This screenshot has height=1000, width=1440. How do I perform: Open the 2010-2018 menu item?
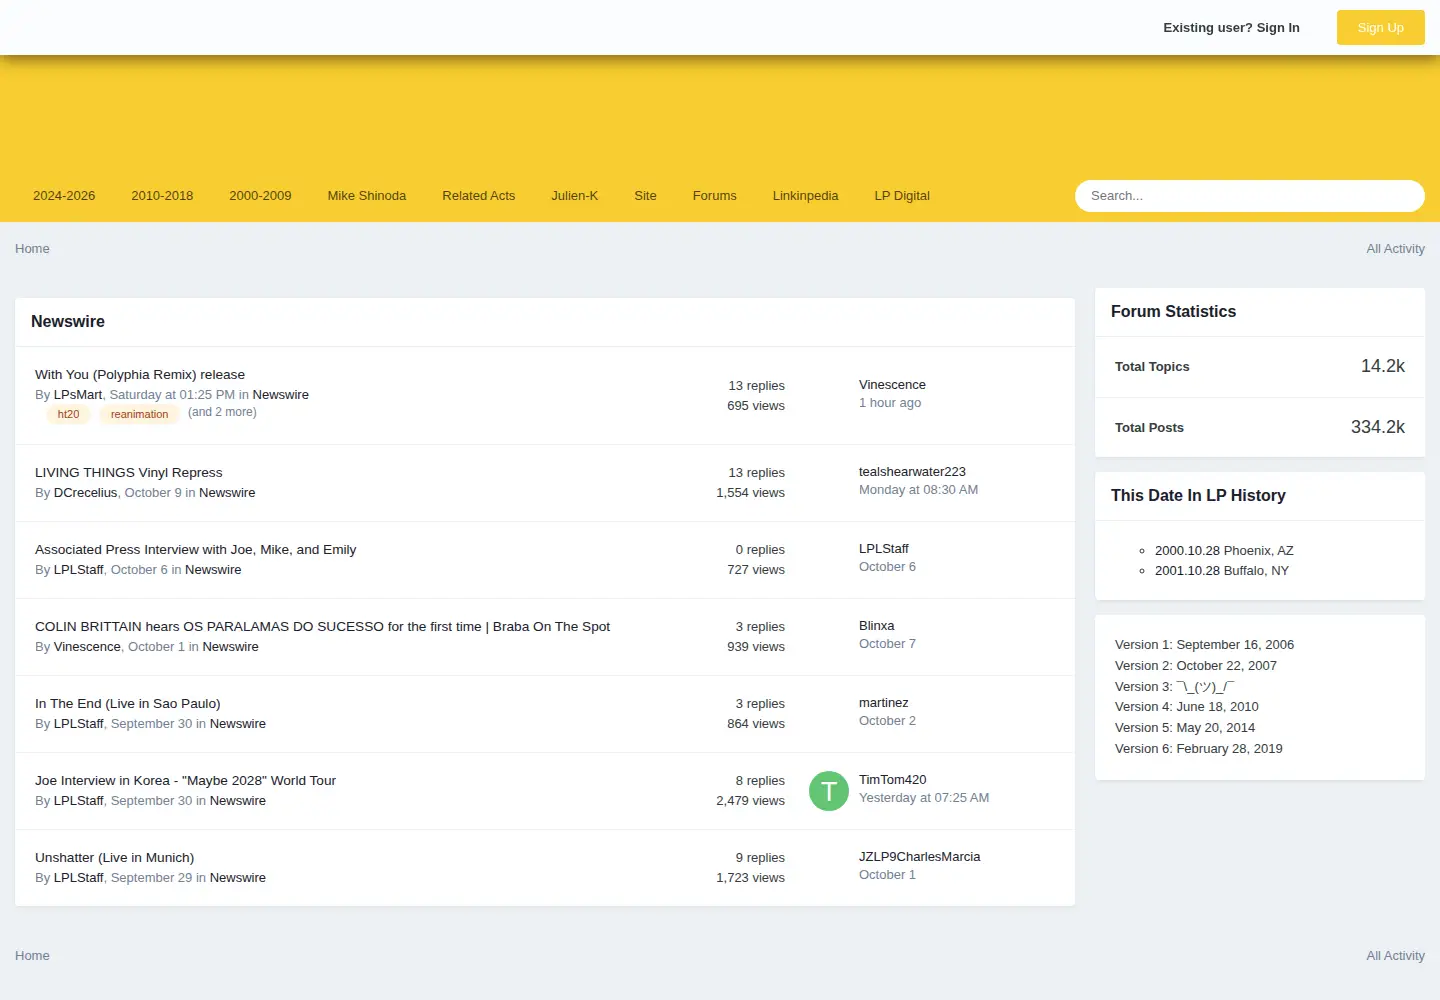click(162, 196)
